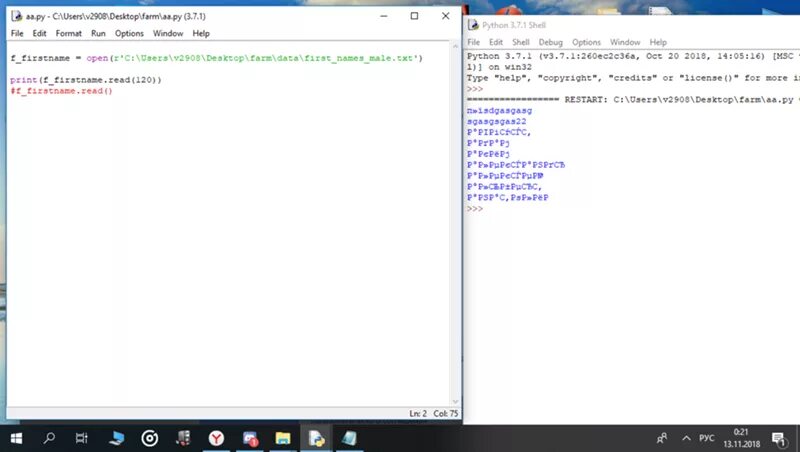Click the Python Shell title bar icon
This screenshot has width=800, height=452.
coord(473,25)
